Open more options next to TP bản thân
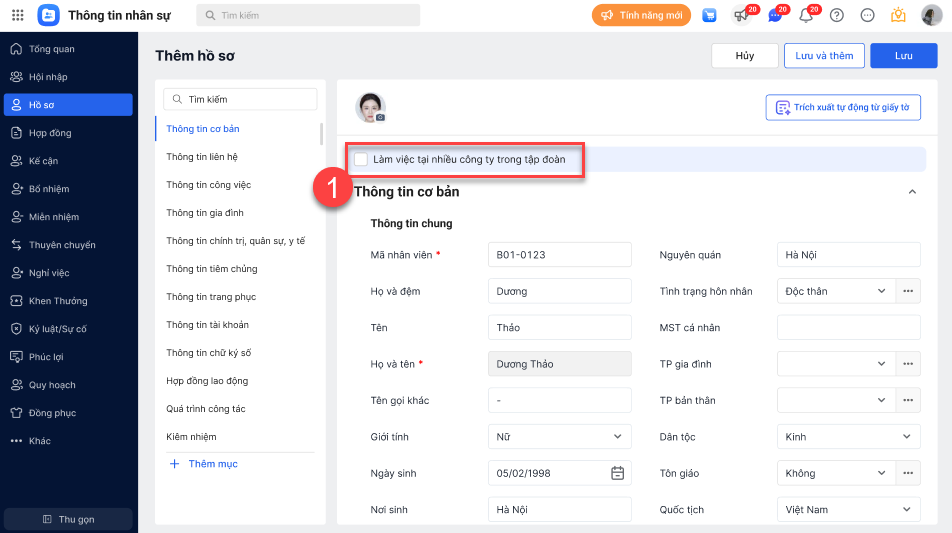 point(908,400)
